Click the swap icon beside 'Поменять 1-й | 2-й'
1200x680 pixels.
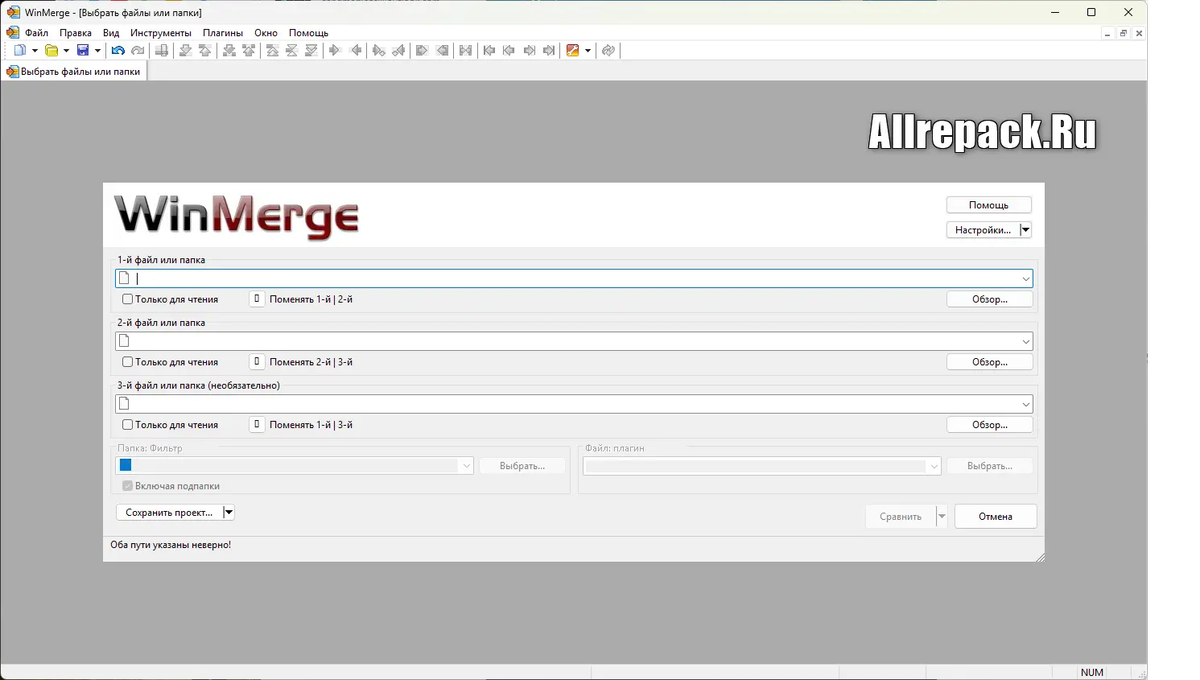click(x=257, y=299)
